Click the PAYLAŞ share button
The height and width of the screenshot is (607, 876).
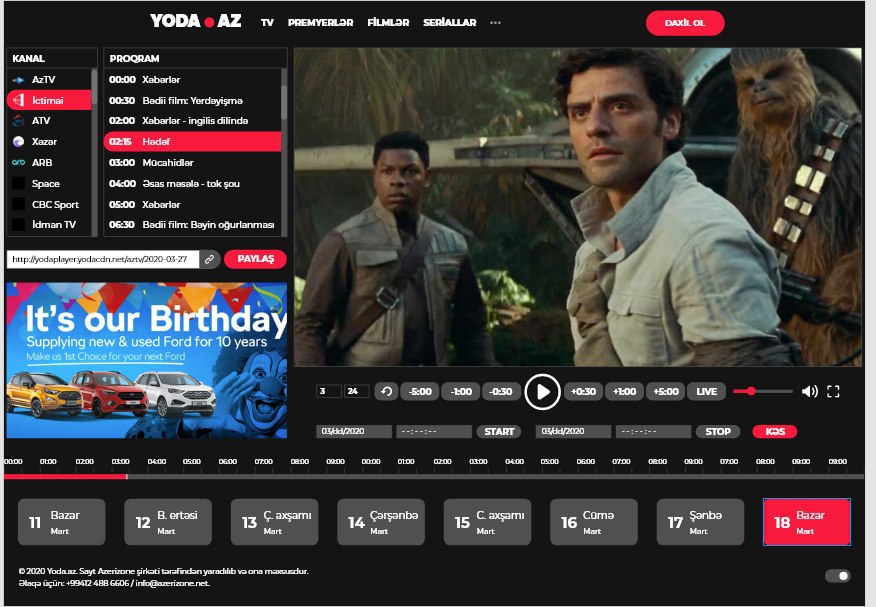click(255, 259)
